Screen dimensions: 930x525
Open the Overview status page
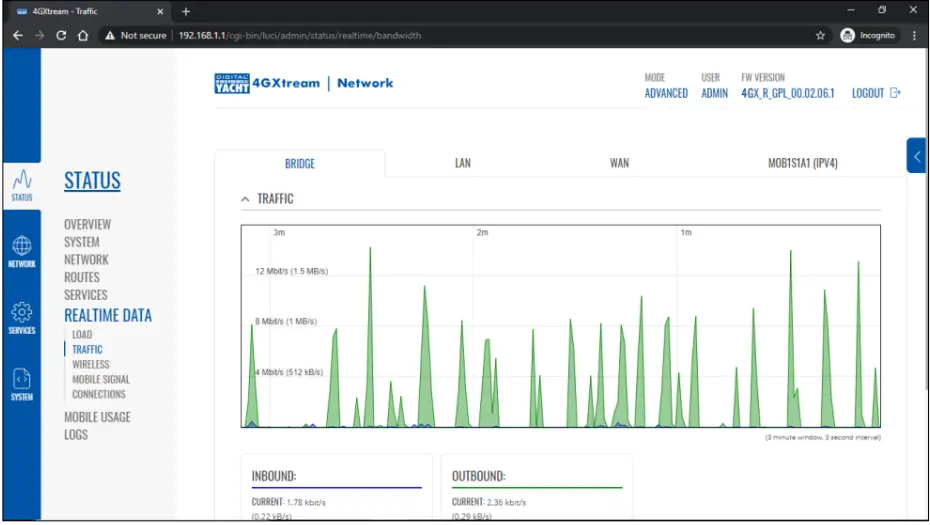point(87,225)
